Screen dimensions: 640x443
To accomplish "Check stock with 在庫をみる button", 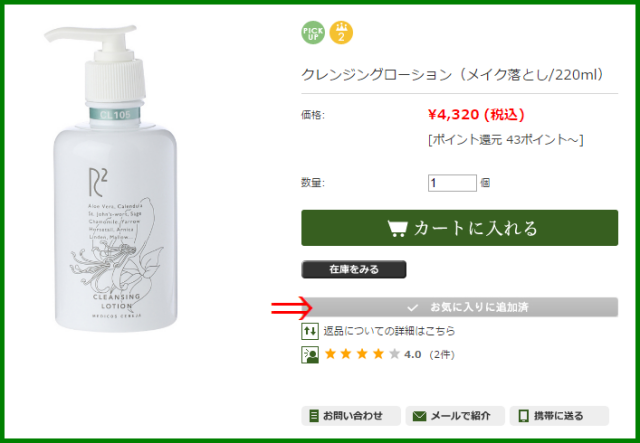I will [x=354, y=269].
